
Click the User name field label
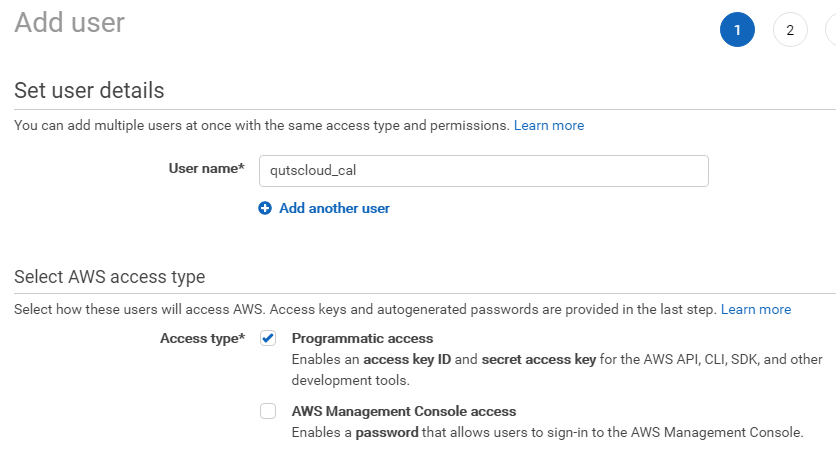[x=206, y=169]
